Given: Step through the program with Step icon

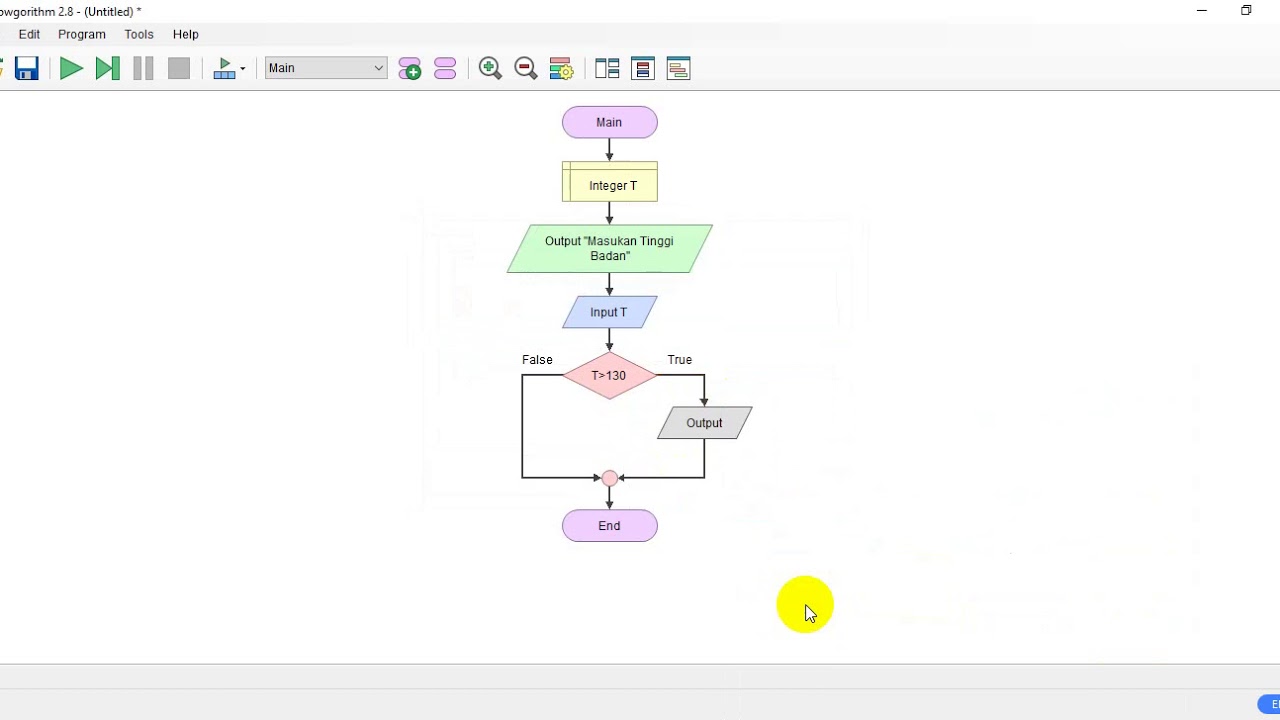Looking at the screenshot, I should click(x=107, y=68).
